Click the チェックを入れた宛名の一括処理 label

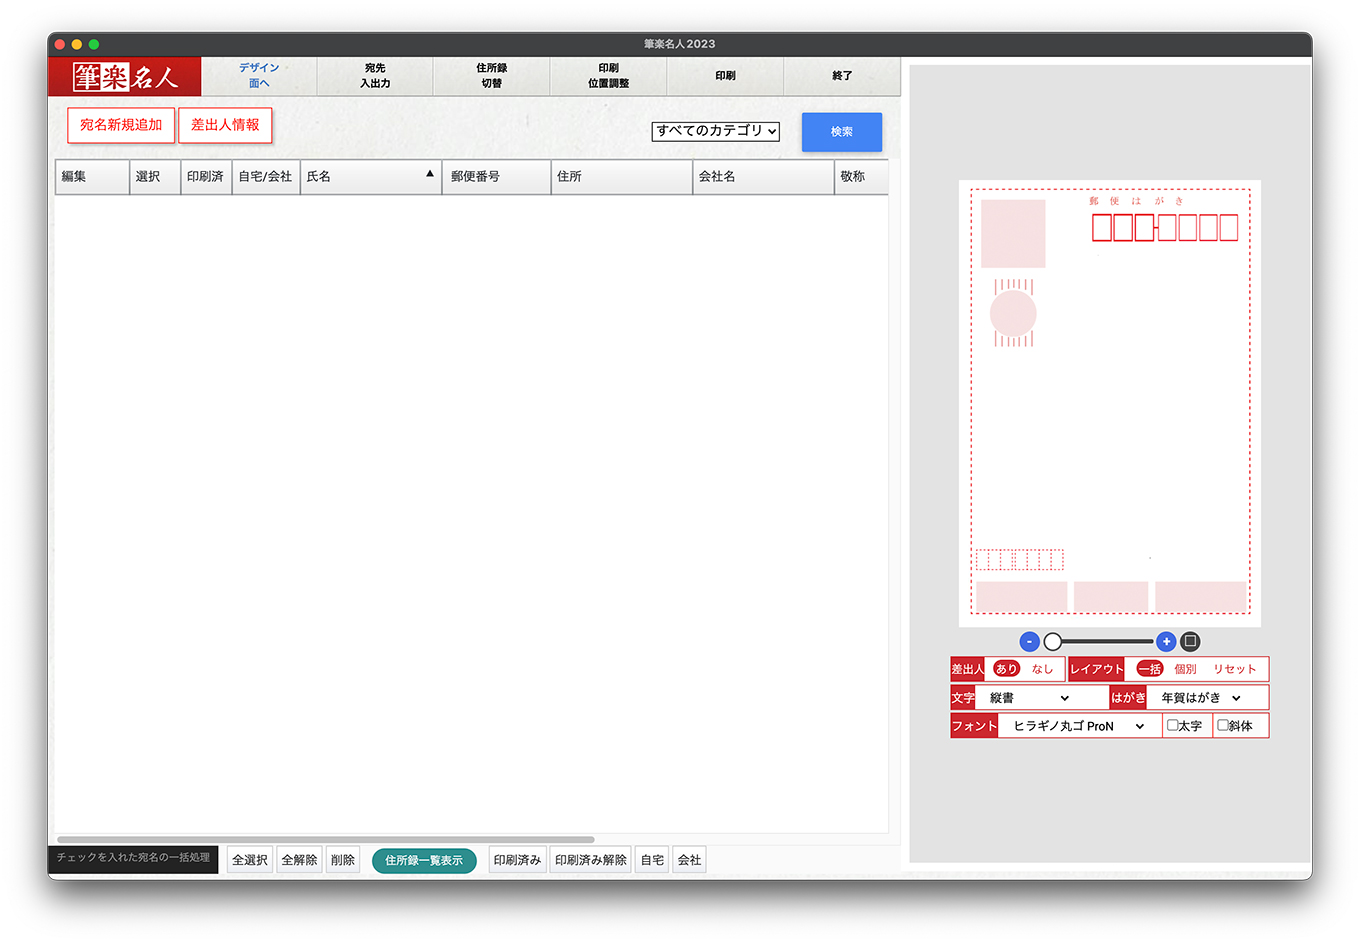point(133,858)
